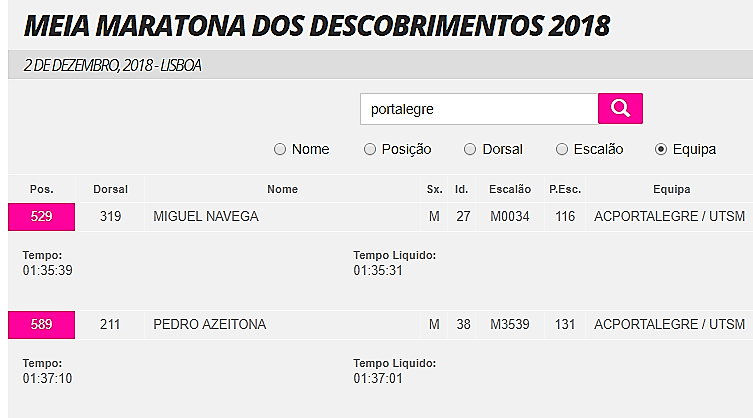Click the Nome column header

[282, 189]
